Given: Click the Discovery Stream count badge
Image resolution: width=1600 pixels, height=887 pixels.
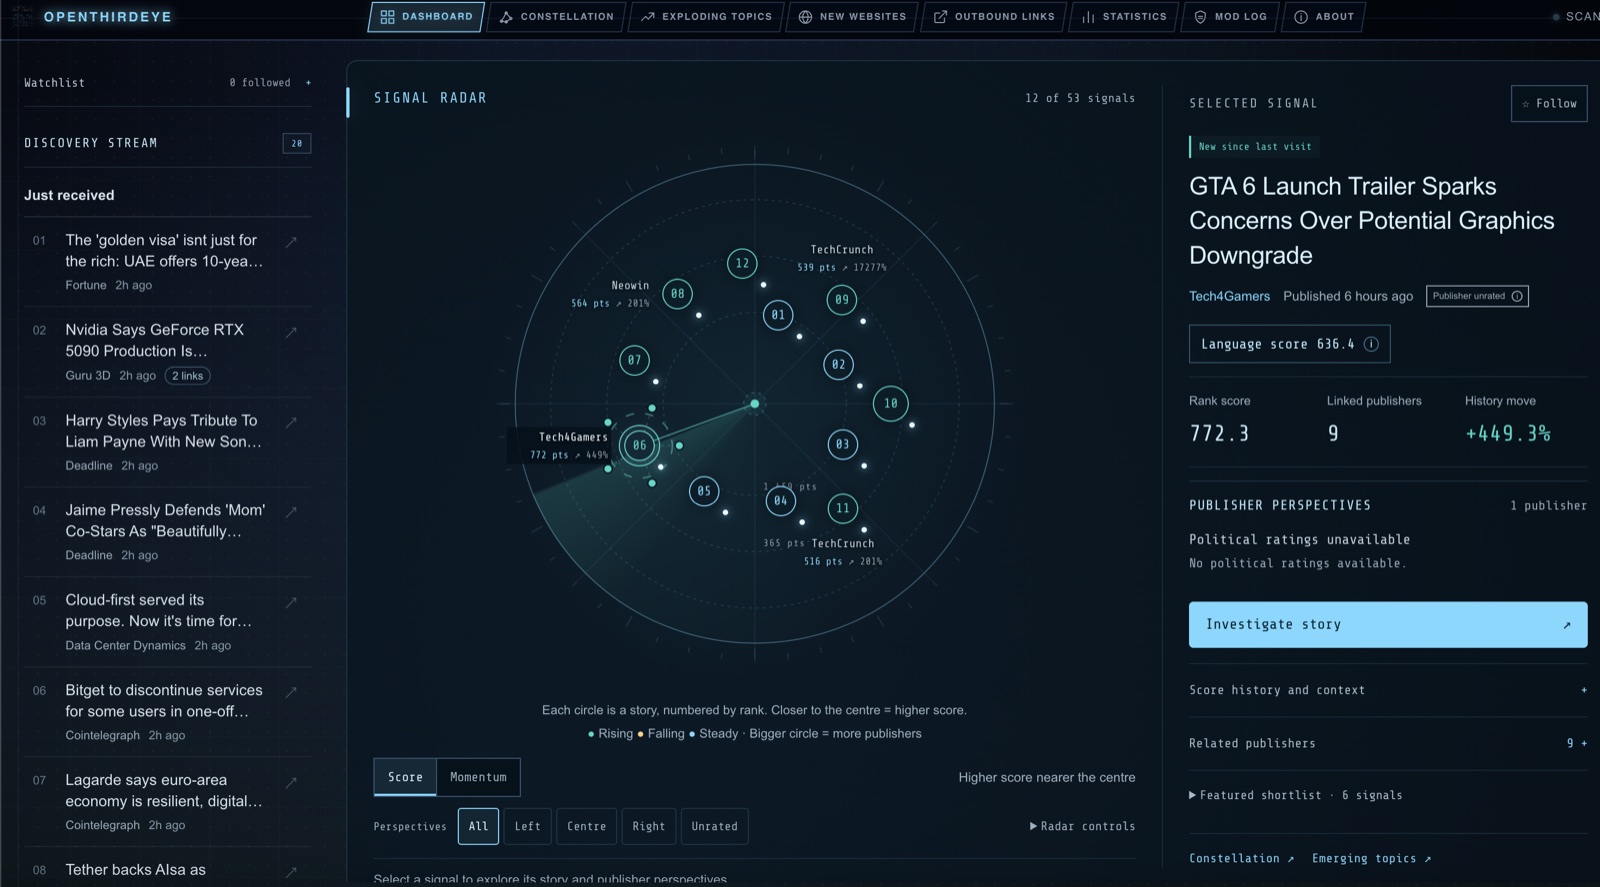Looking at the screenshot, I should (297, 143).
